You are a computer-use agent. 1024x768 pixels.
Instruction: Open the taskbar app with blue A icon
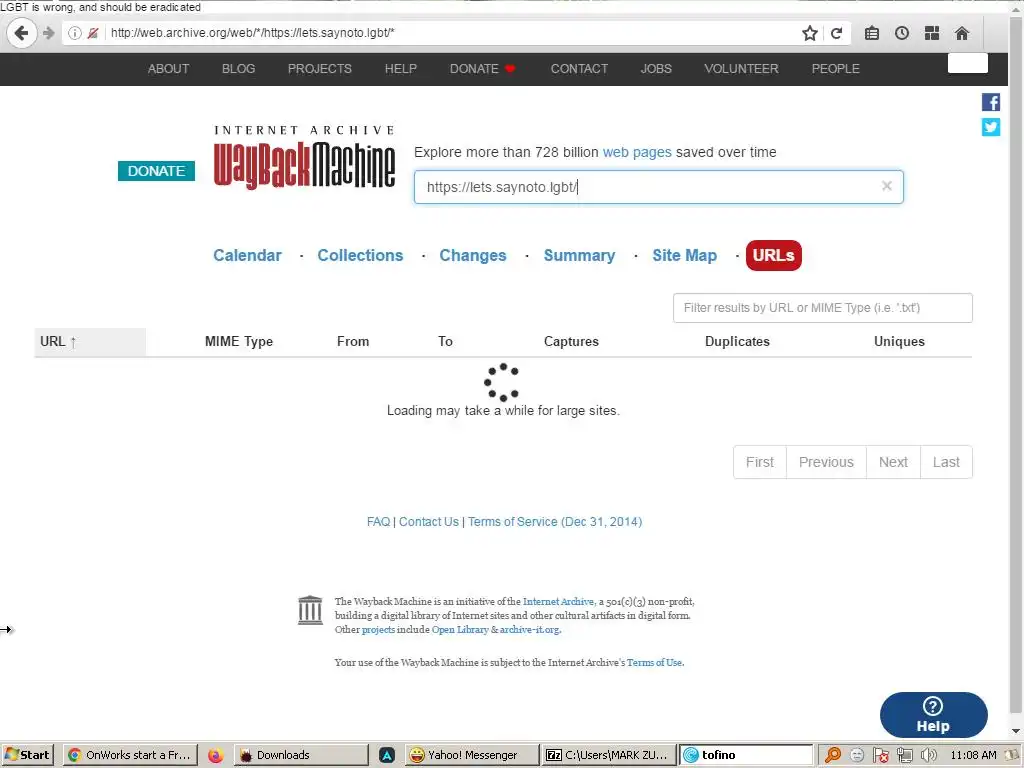387,755
